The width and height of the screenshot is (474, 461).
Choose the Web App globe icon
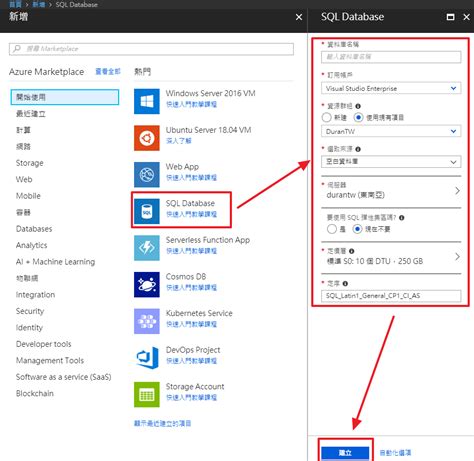coord(147,174)
